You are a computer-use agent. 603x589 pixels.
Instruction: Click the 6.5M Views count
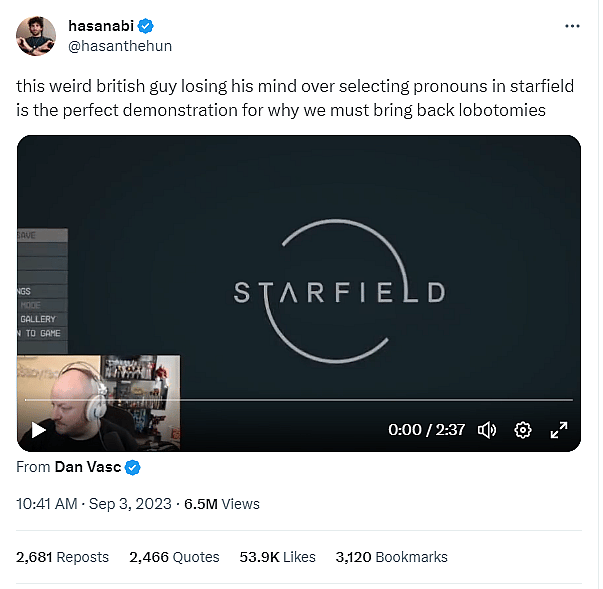pos(220,503)
